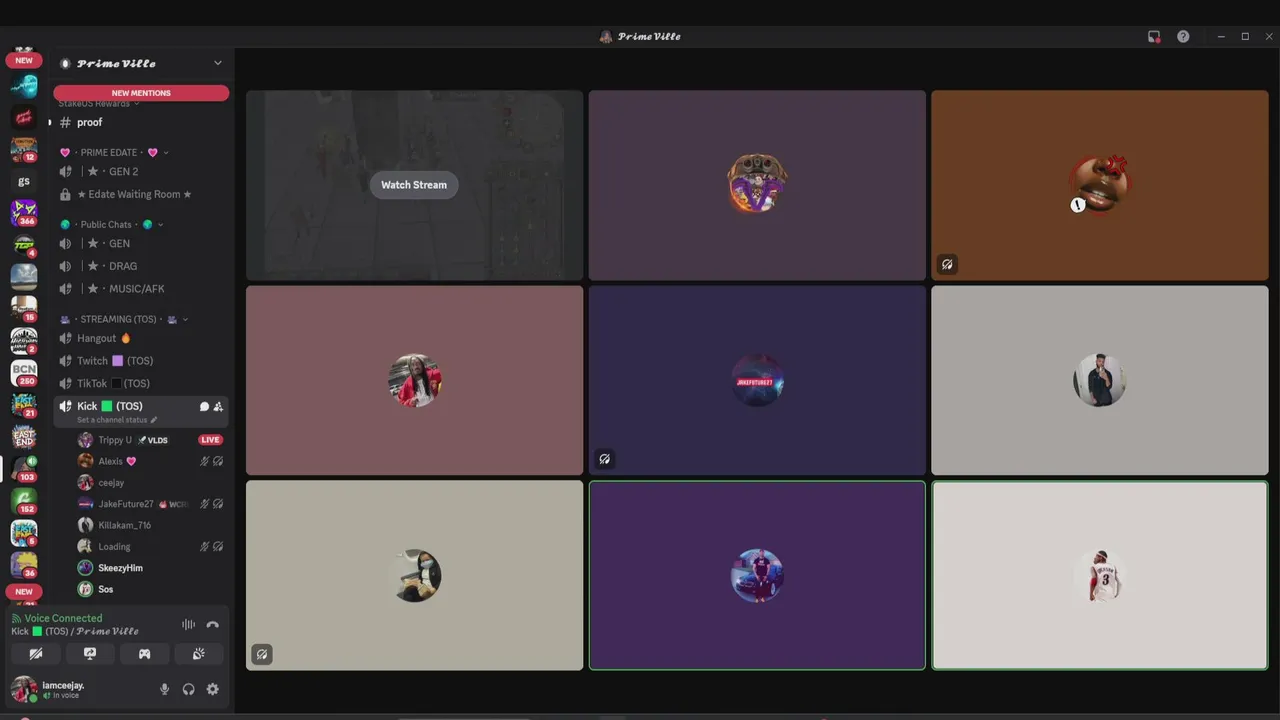The width and height of the screenshot is (1280, 720).
Task: Focus the tile with basketball jersey avatar
Action: 1100,575
